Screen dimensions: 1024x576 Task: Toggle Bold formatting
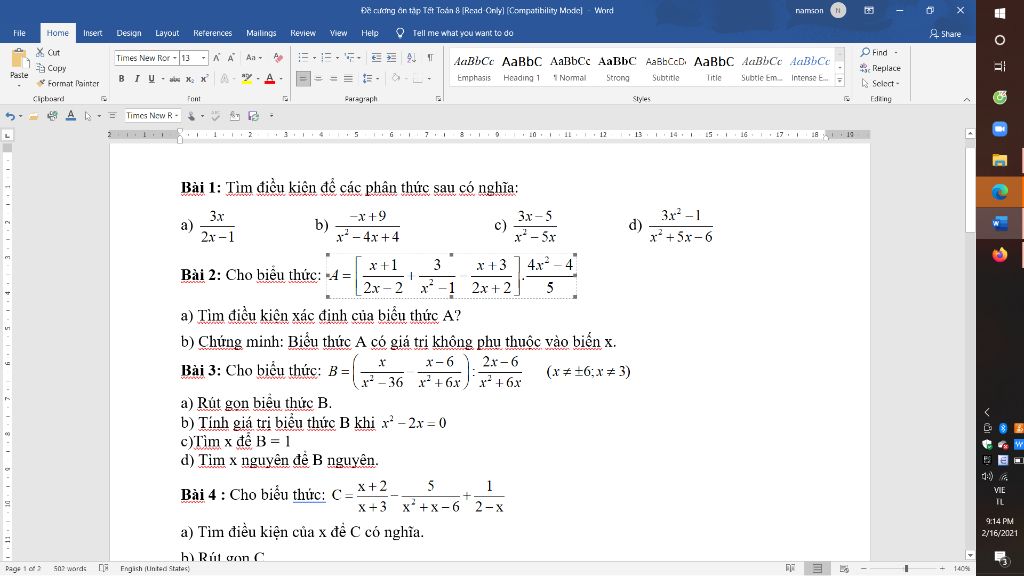(121, 79)
